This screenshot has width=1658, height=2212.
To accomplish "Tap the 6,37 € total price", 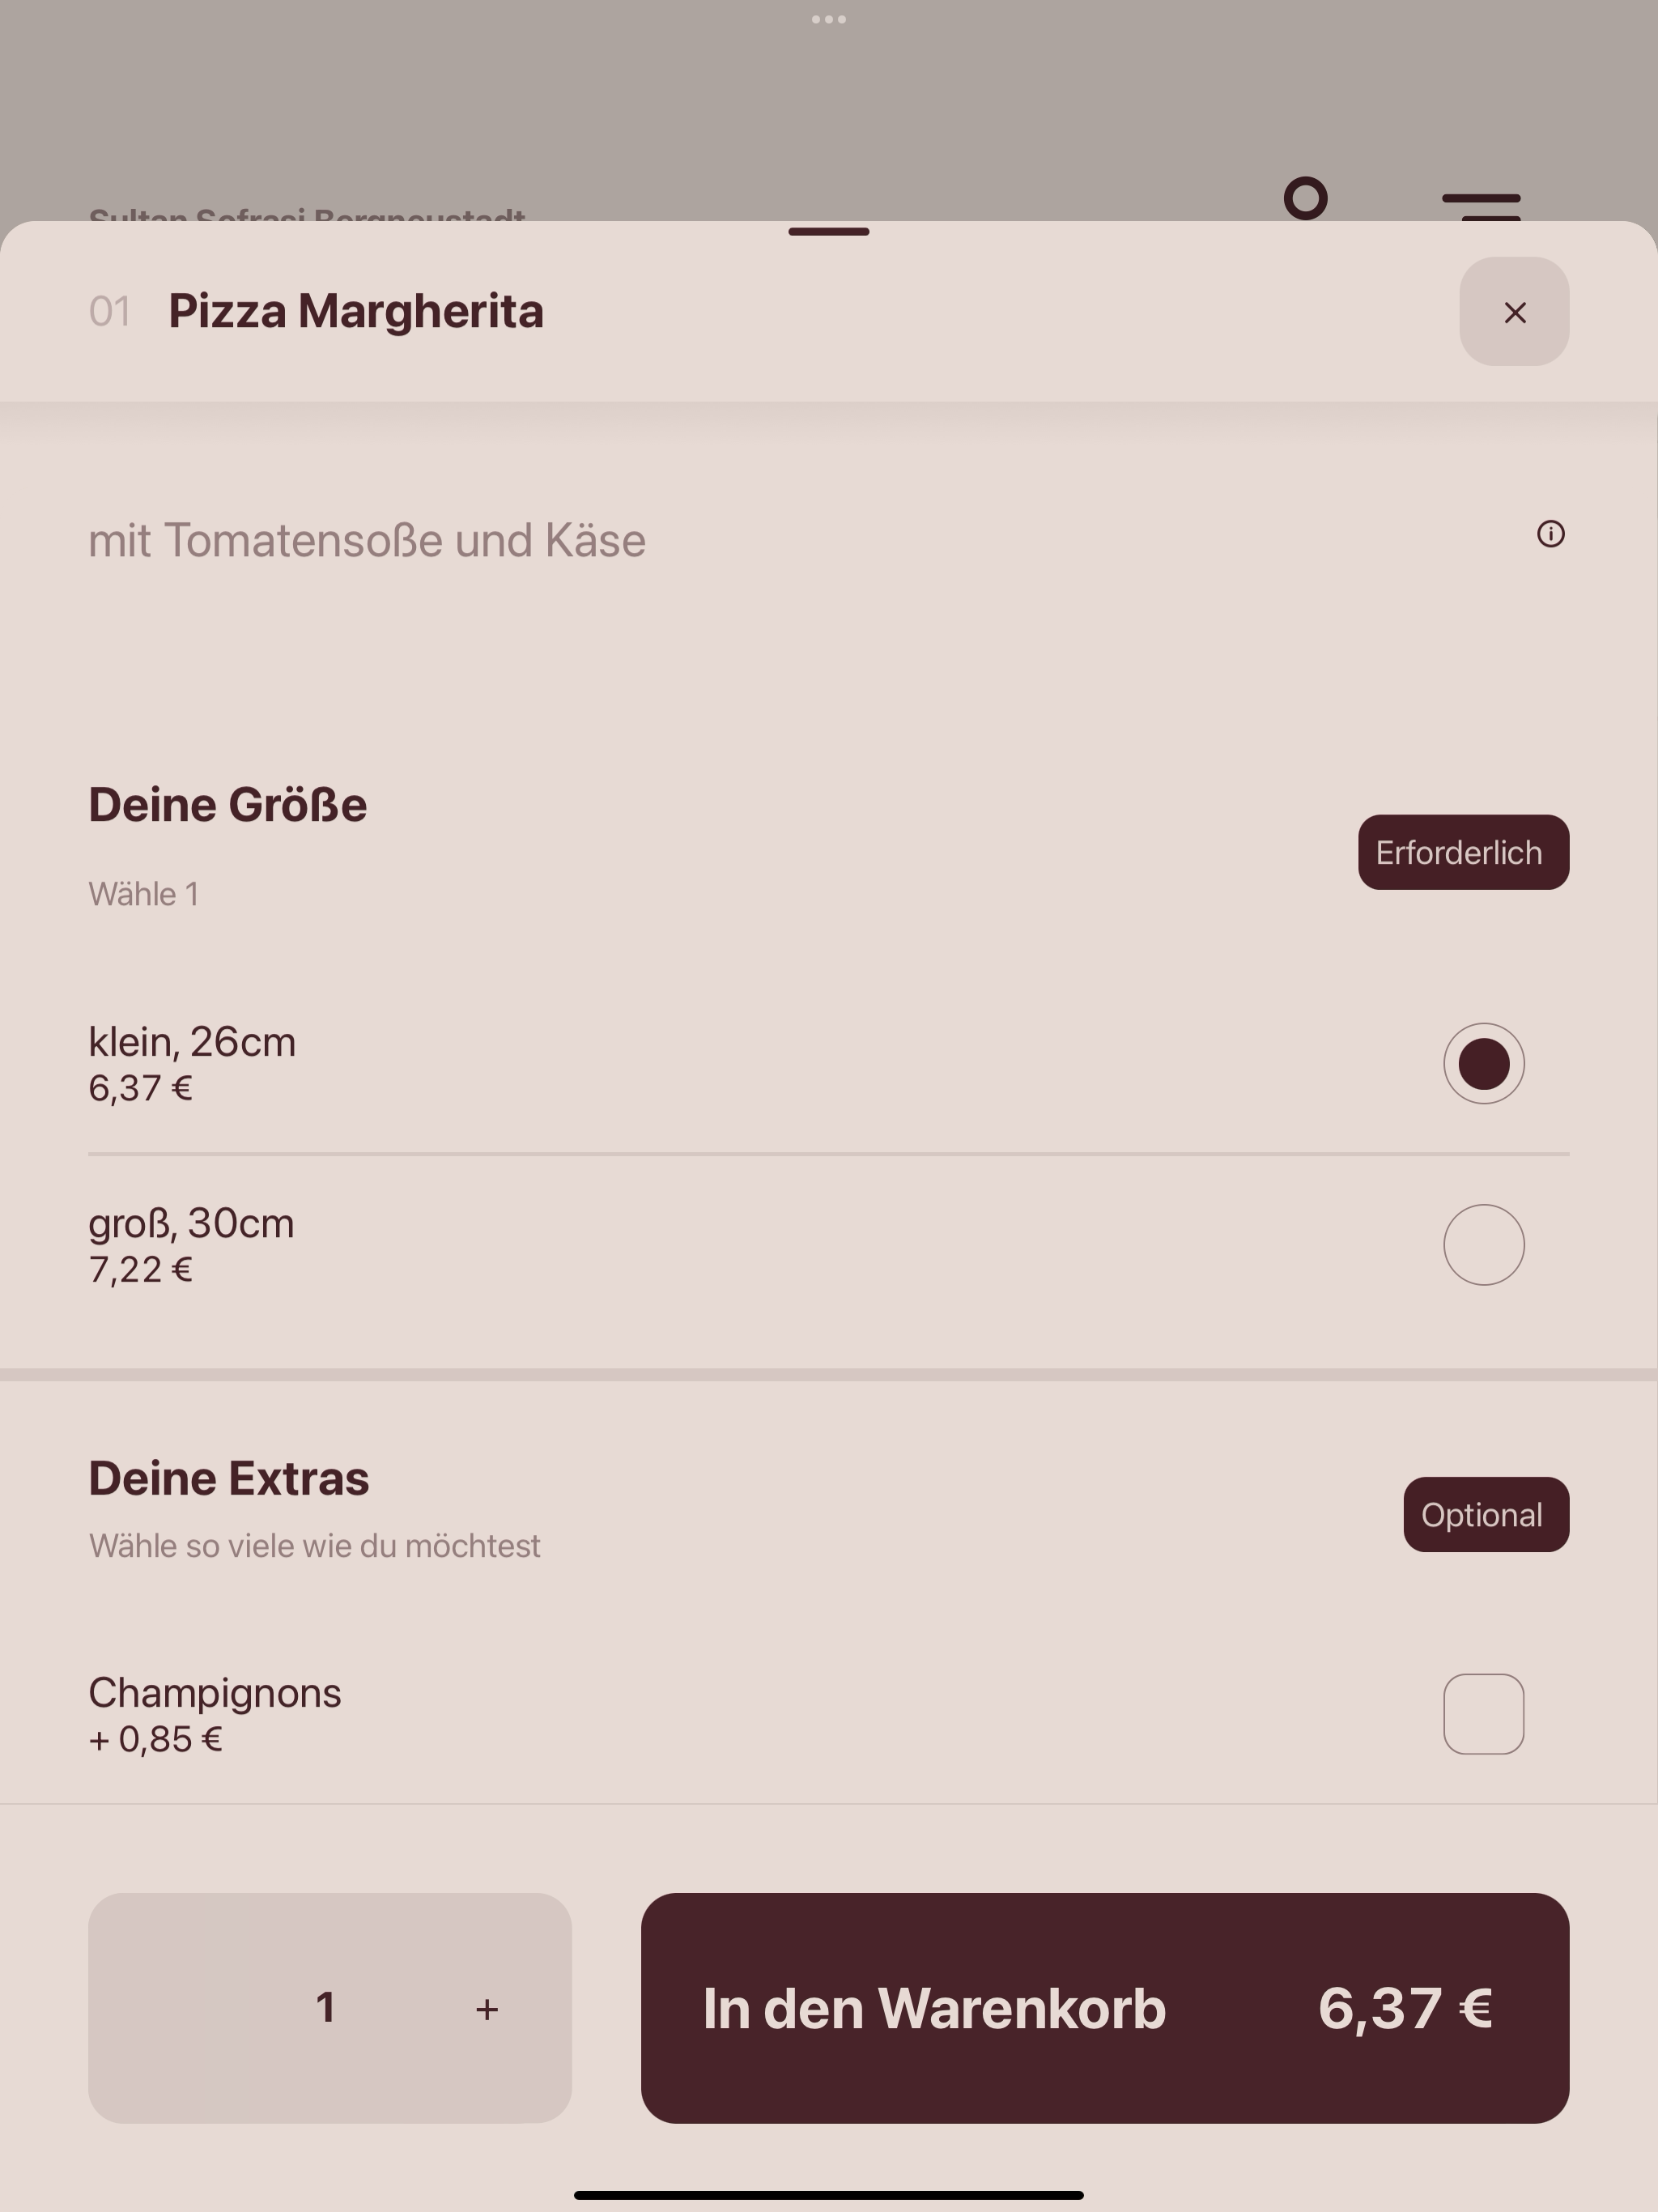I will [x=1405, y=2008].
